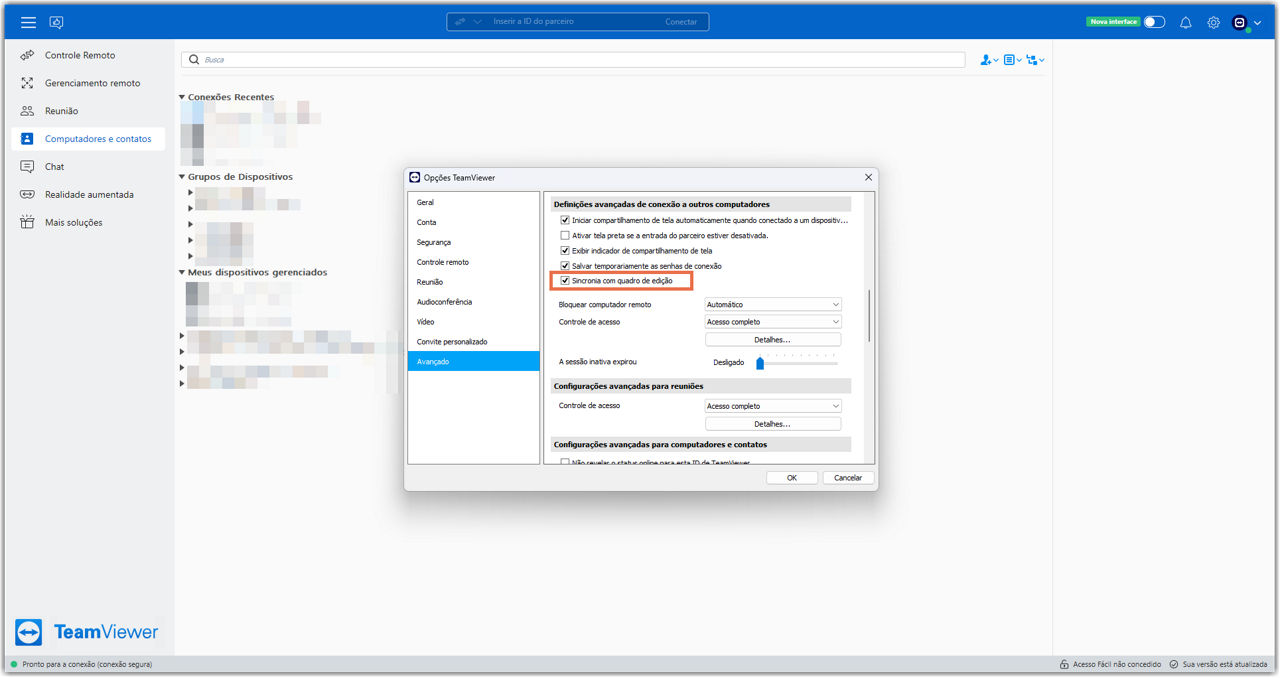Click Detalhes under reuniões settings
The height and width of the screenshot is (678, 1280).
[773, 424]
